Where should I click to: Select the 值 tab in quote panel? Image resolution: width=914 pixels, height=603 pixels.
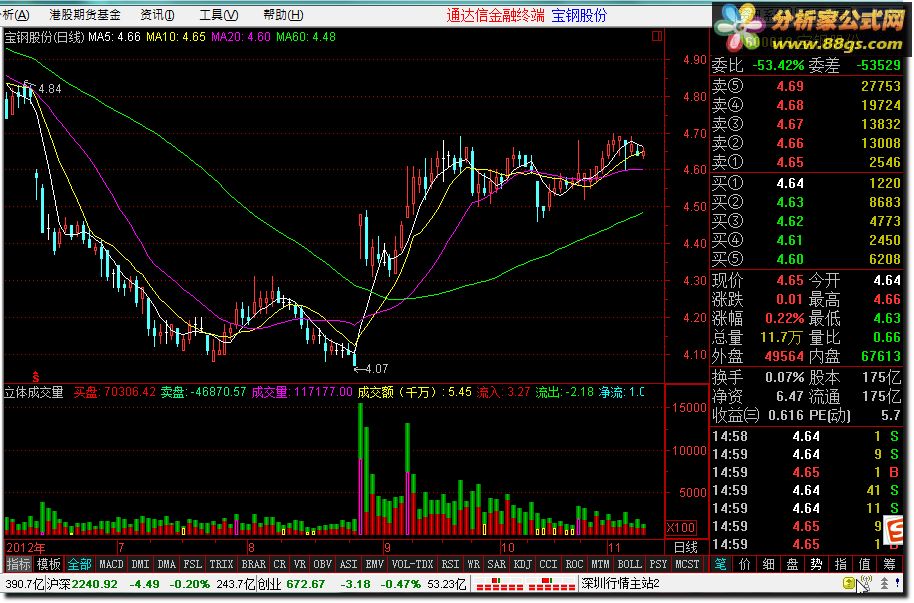tap(864, 564)
